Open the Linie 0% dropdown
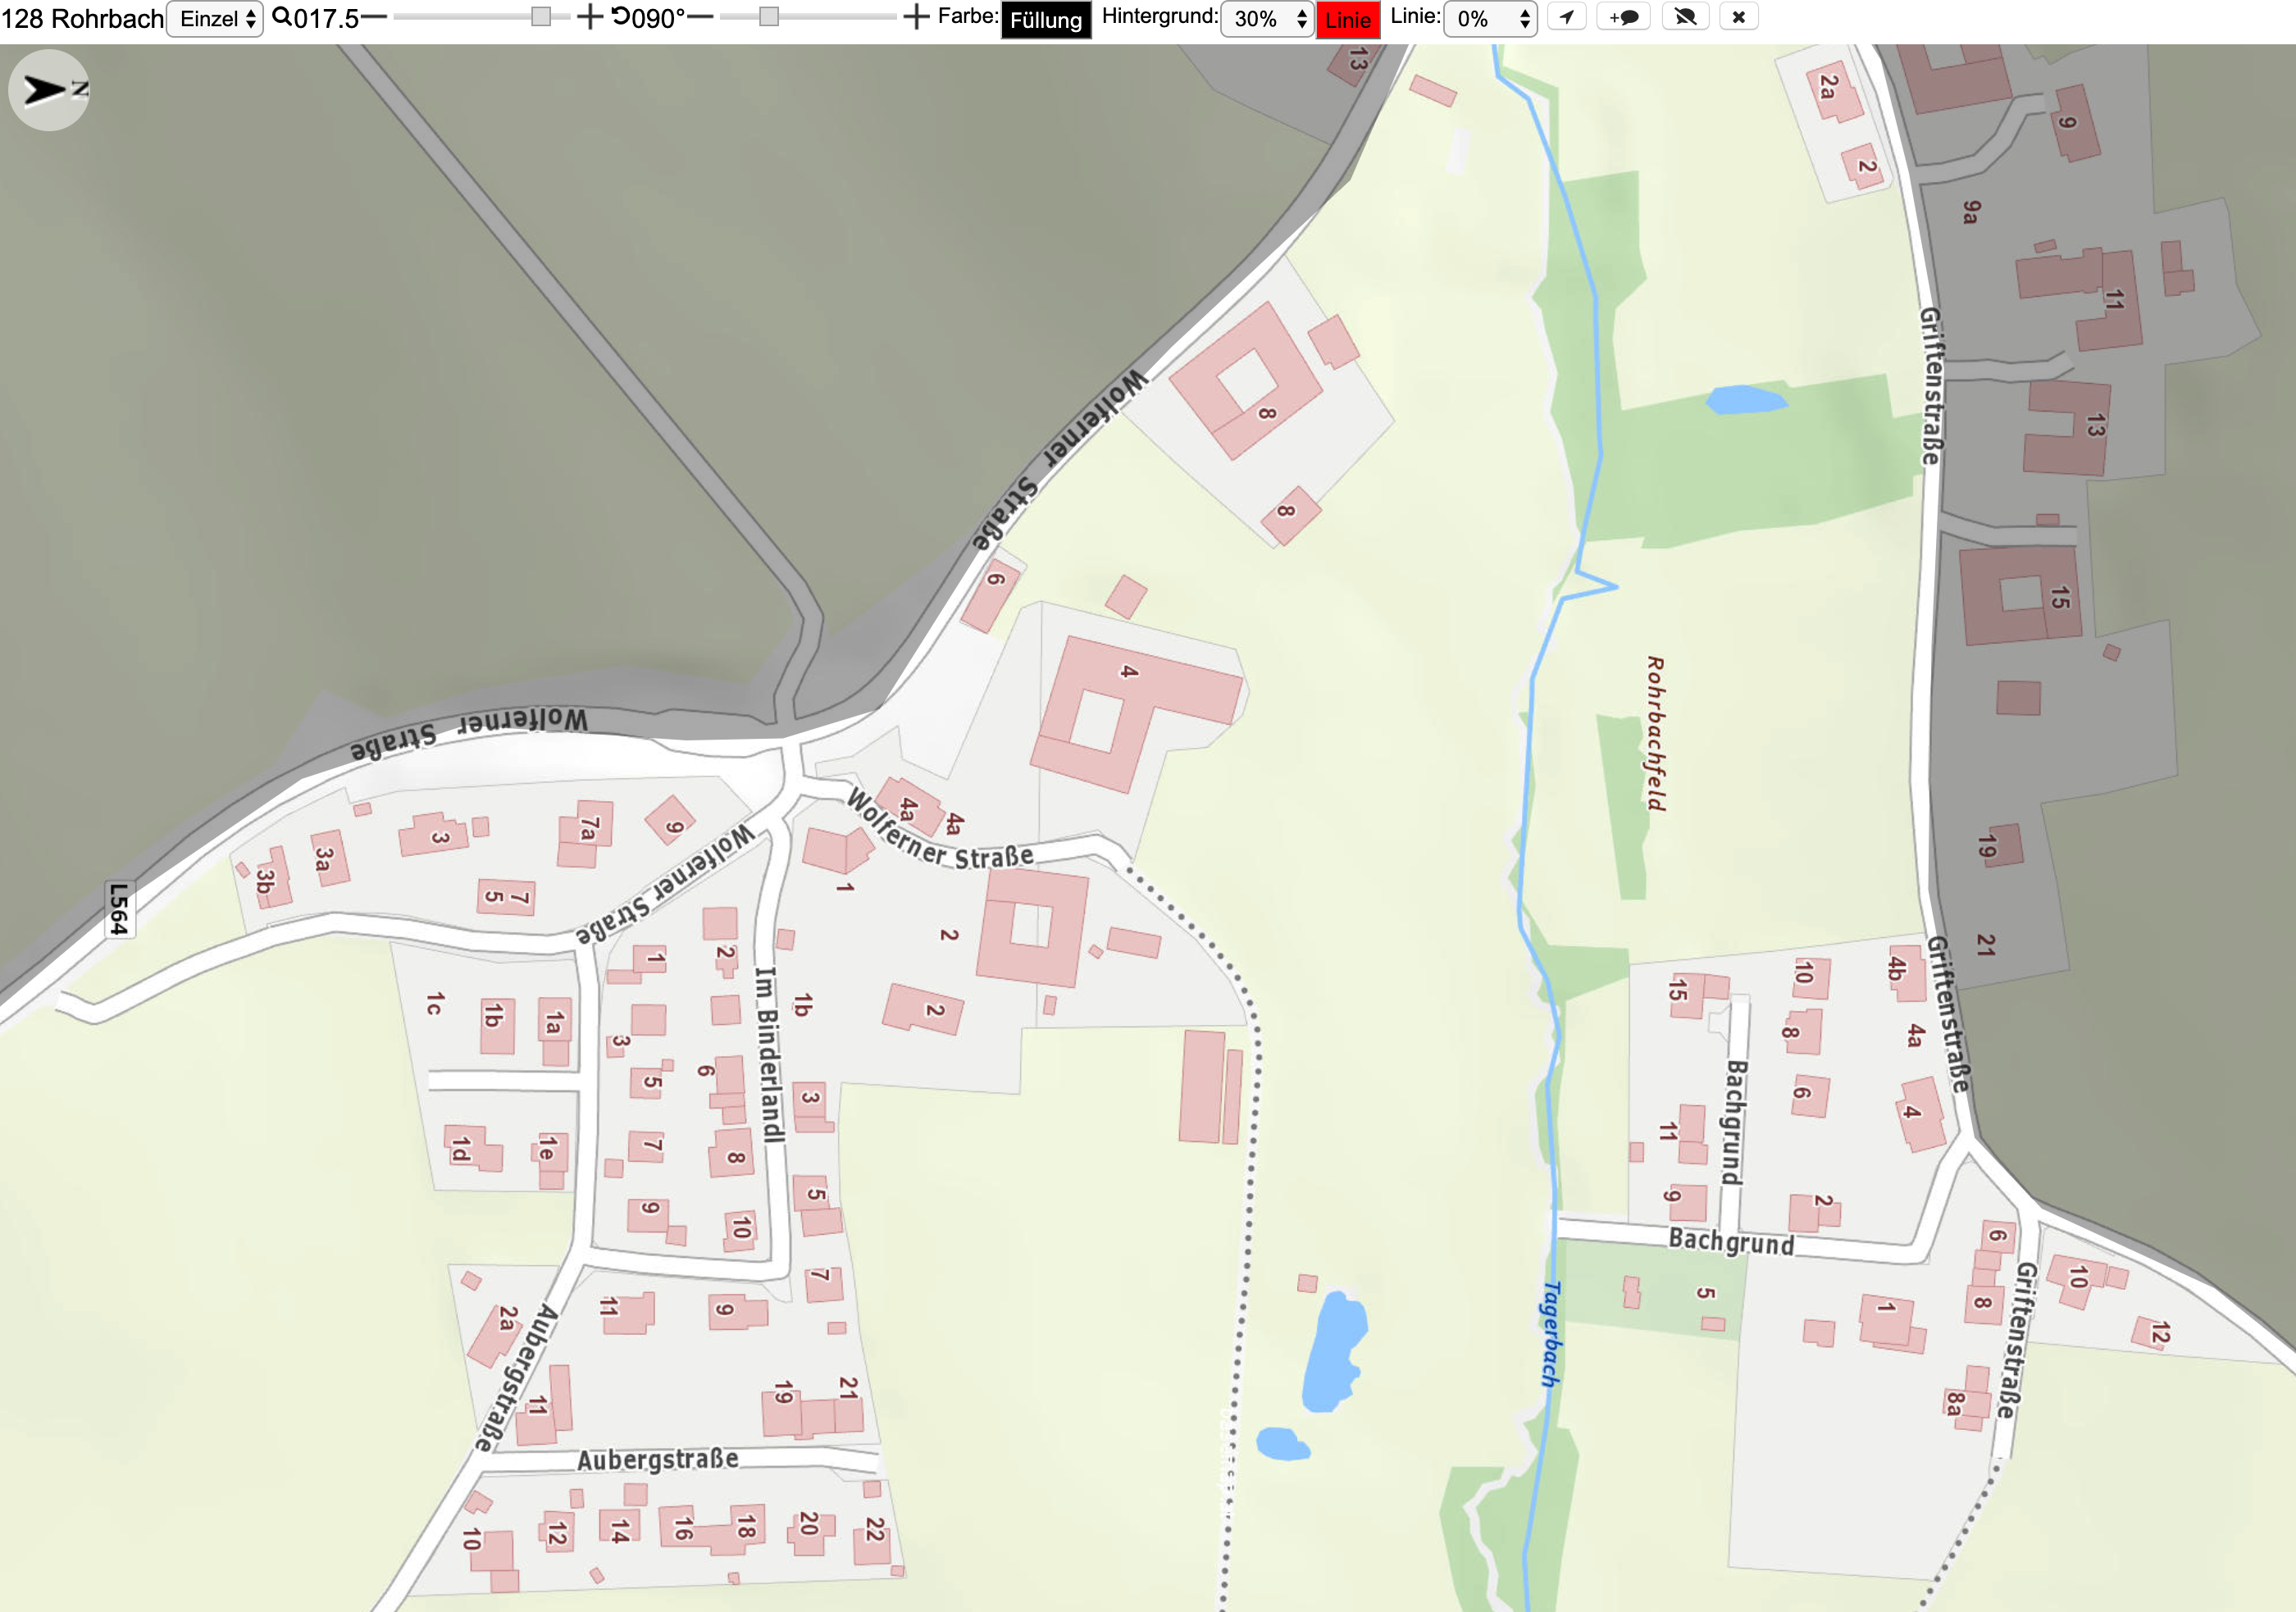 pyautogui.click(x=1490, y=19)
